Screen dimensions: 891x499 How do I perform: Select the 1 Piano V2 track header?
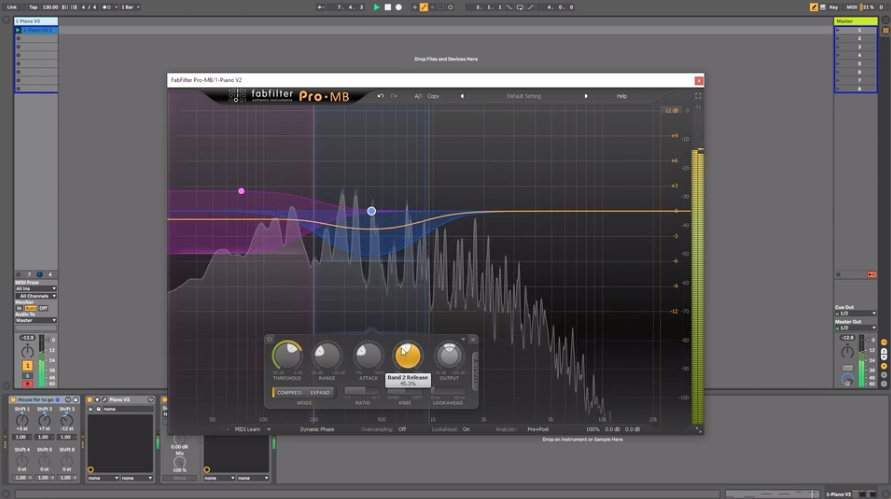pyautogui.click(x=36, y=21)
